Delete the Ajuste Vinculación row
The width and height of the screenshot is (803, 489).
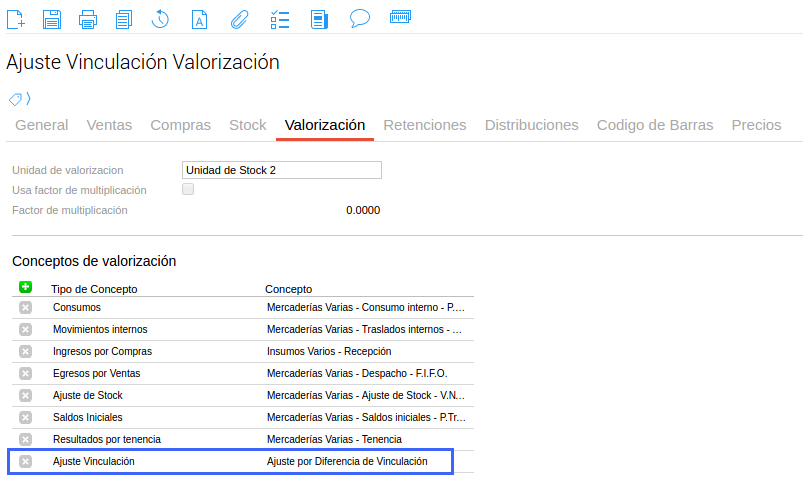(25, 461)
